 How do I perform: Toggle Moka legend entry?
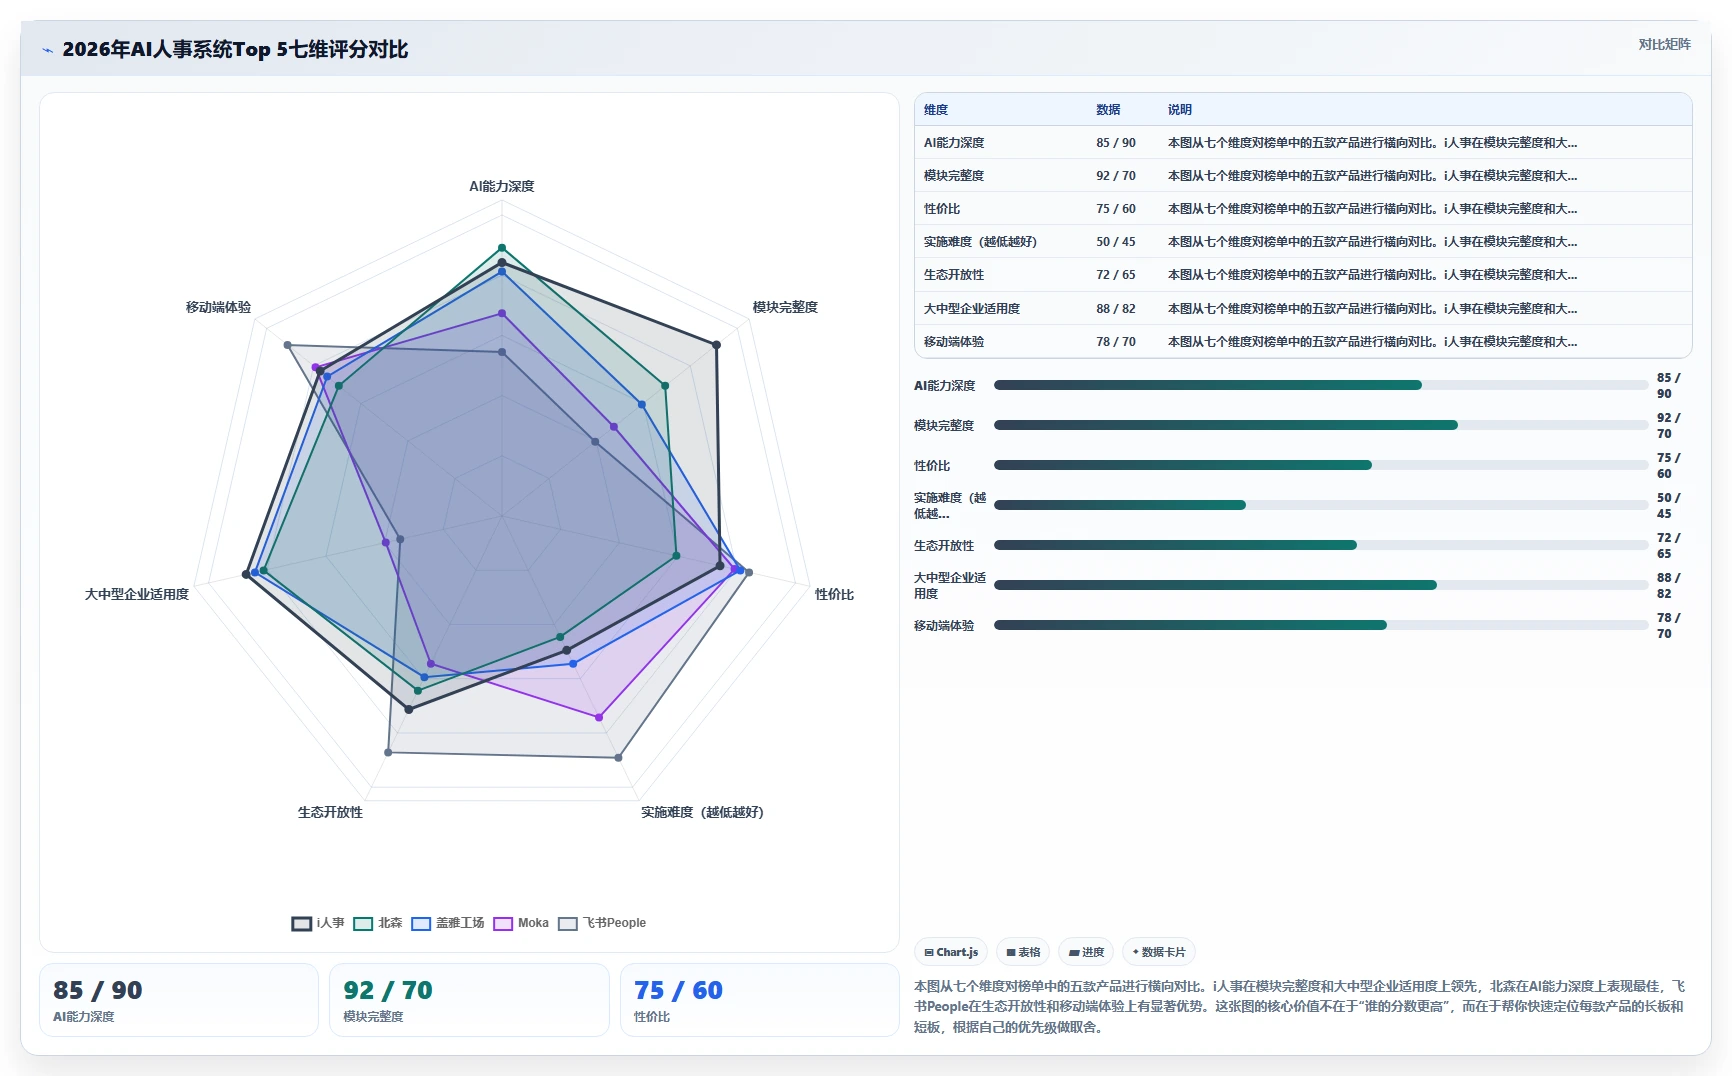point(521,923)
